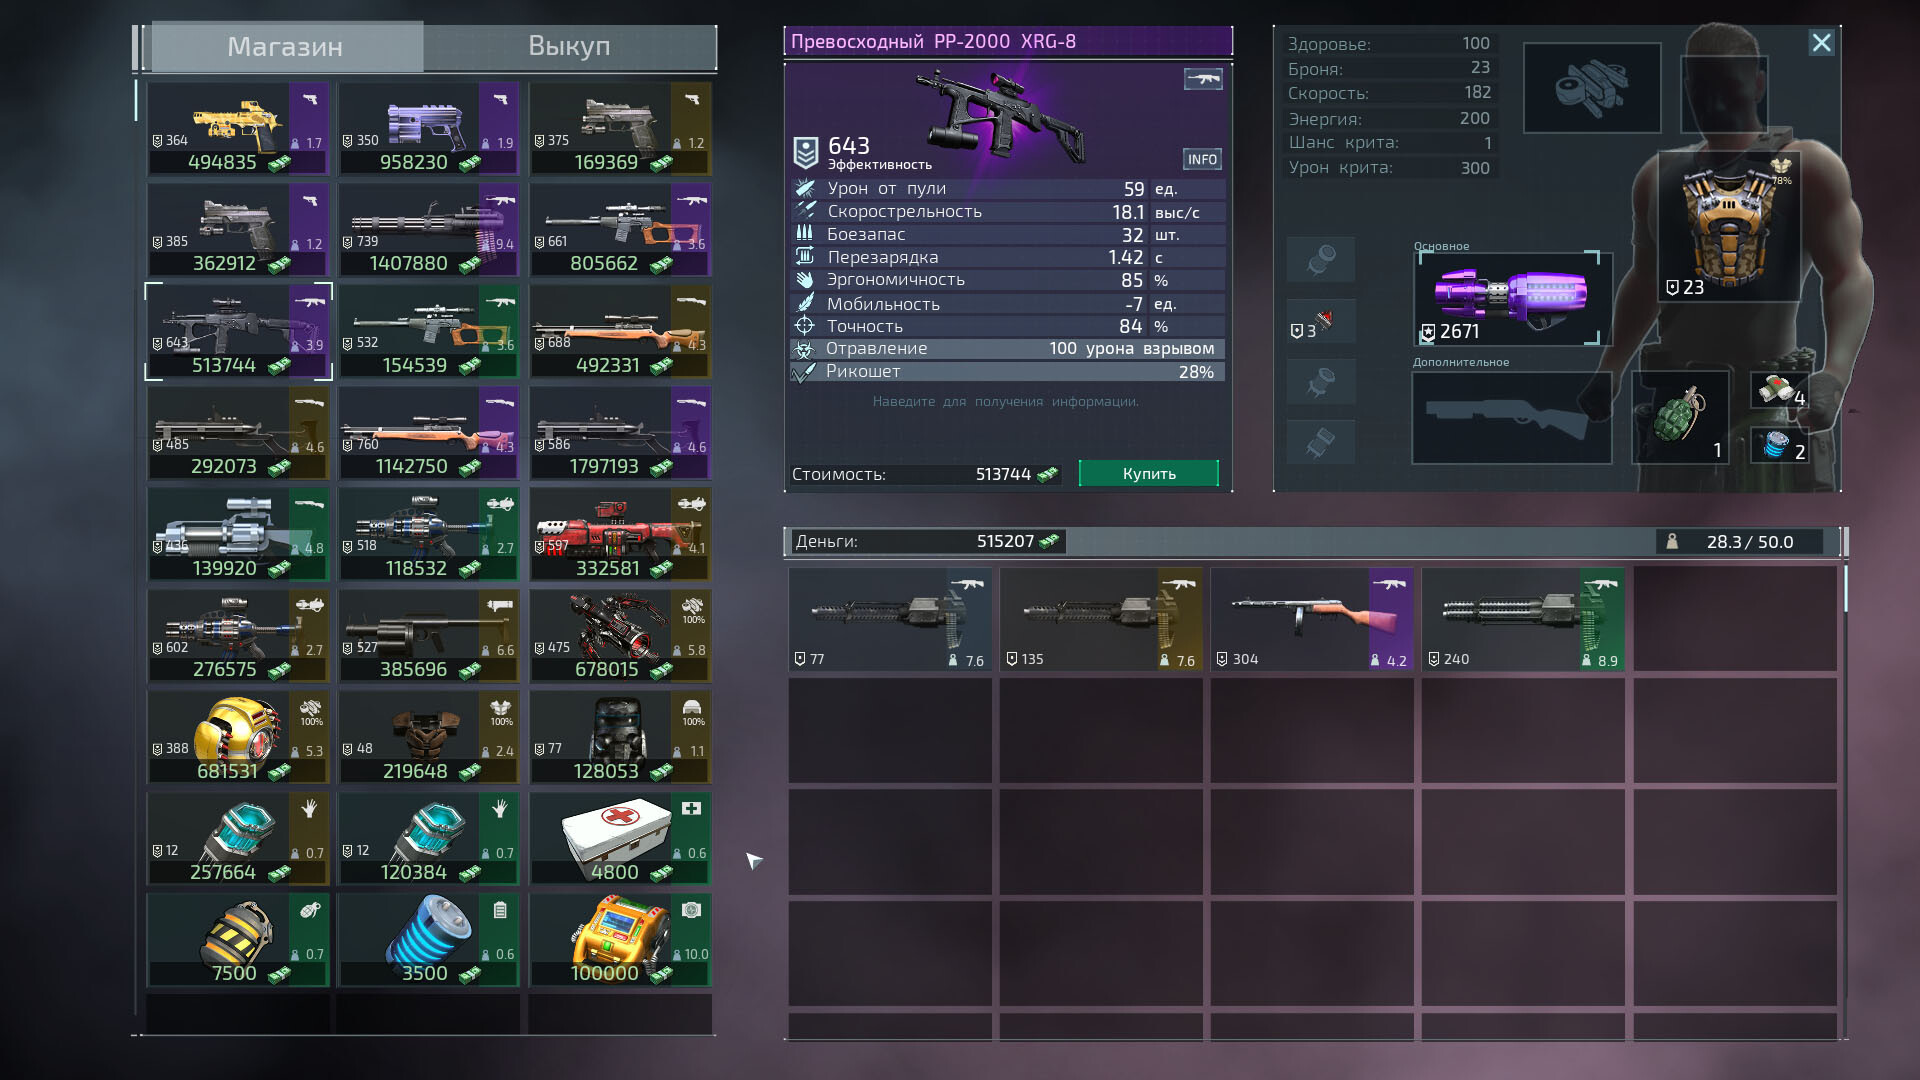This screenshot has width=1920, height=1080.
Task: Pick the white medkit priced 4800
Action: coord(619,838)
